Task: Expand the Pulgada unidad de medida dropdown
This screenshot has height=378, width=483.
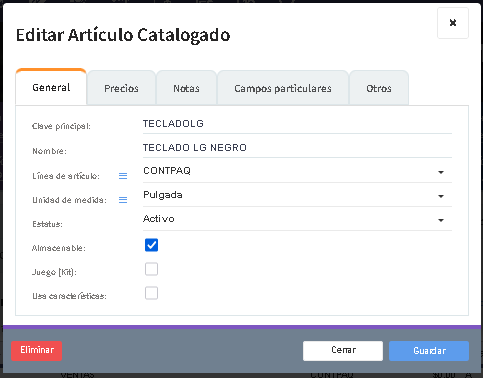Action: (x=297, y=195)
